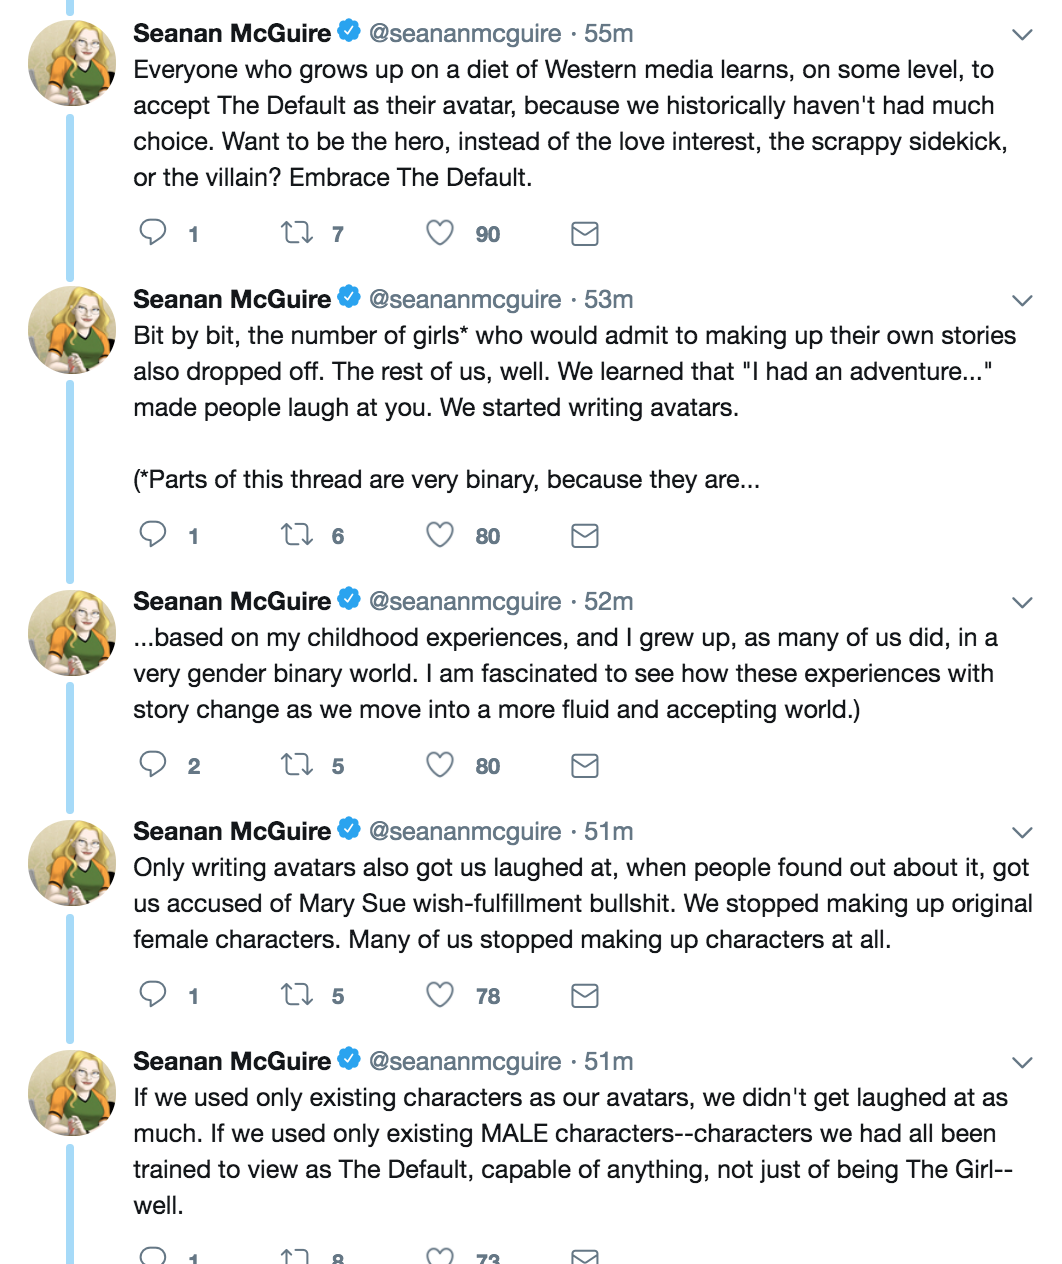Retweet the tweet with 7 retweets
Image resolution: width=1062 pixels, height=1264 pixels.
point(296,233)
